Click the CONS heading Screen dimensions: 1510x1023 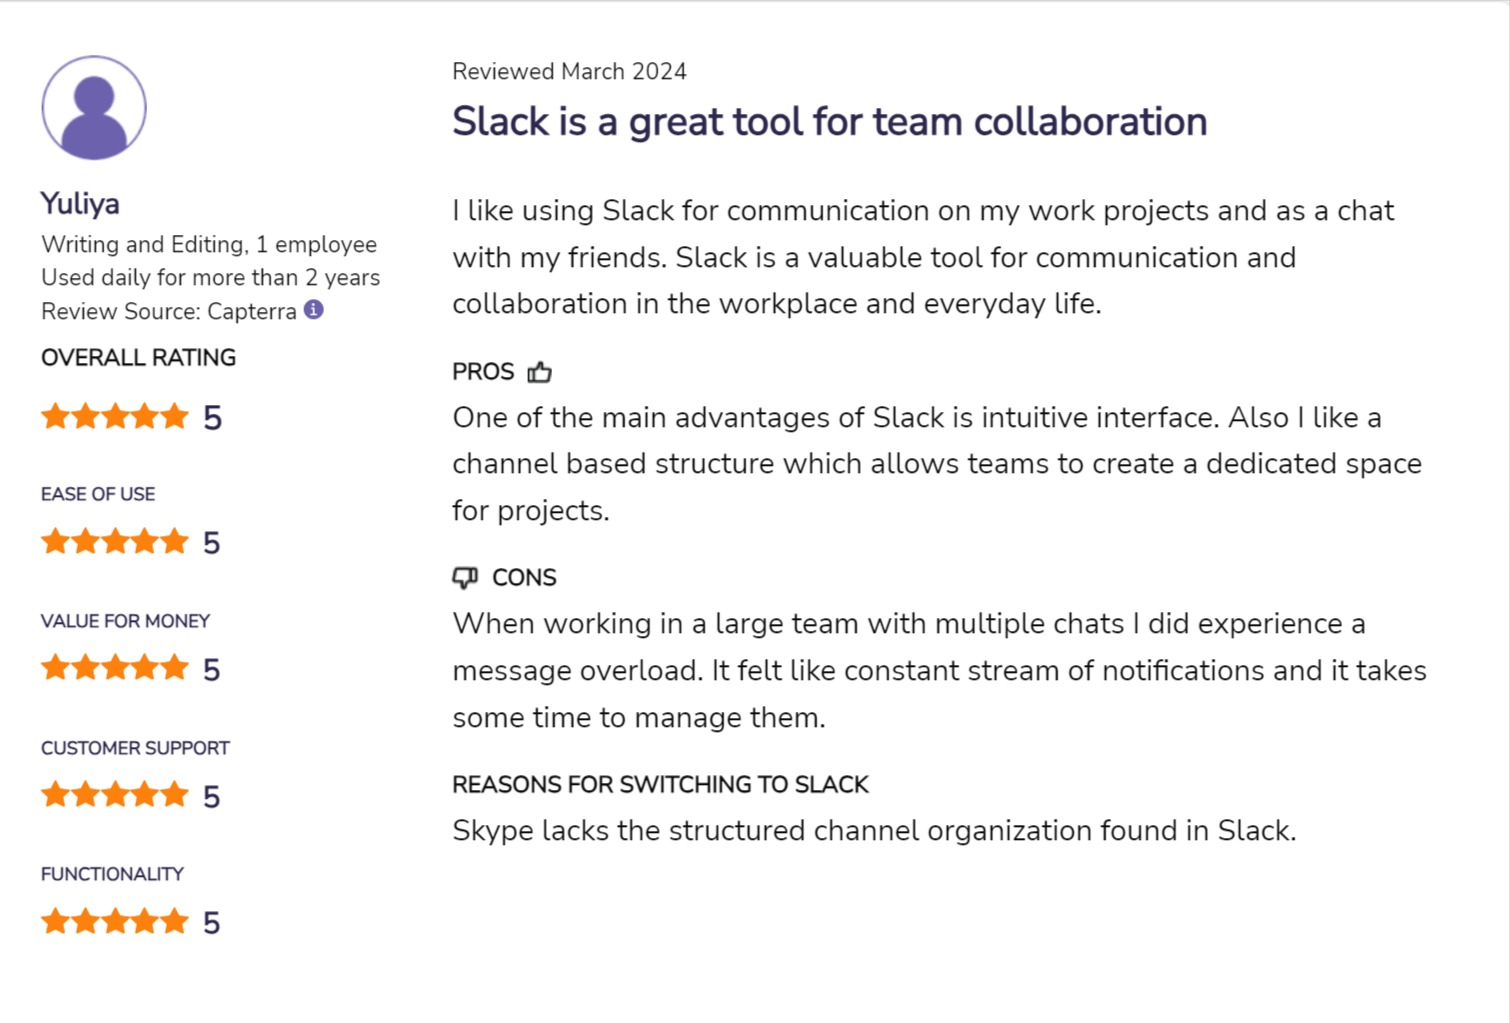pos(524,578)
